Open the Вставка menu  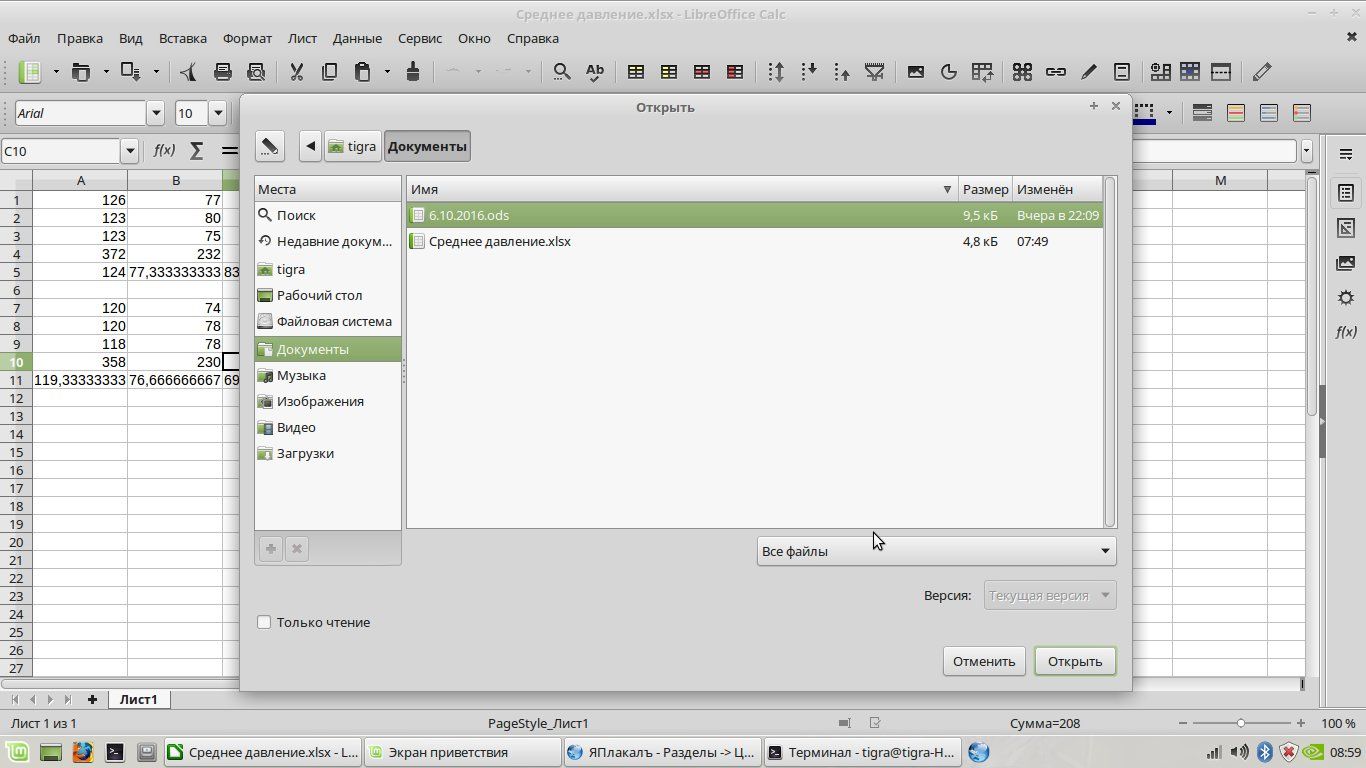(x=182, y=38)
